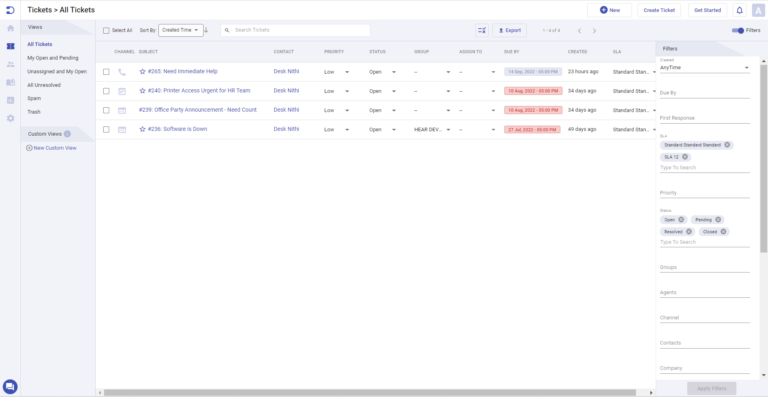Viewport: 768px width, 397px height.
Task: Remove the Open status chip
Action: click(x=681, y=220)
